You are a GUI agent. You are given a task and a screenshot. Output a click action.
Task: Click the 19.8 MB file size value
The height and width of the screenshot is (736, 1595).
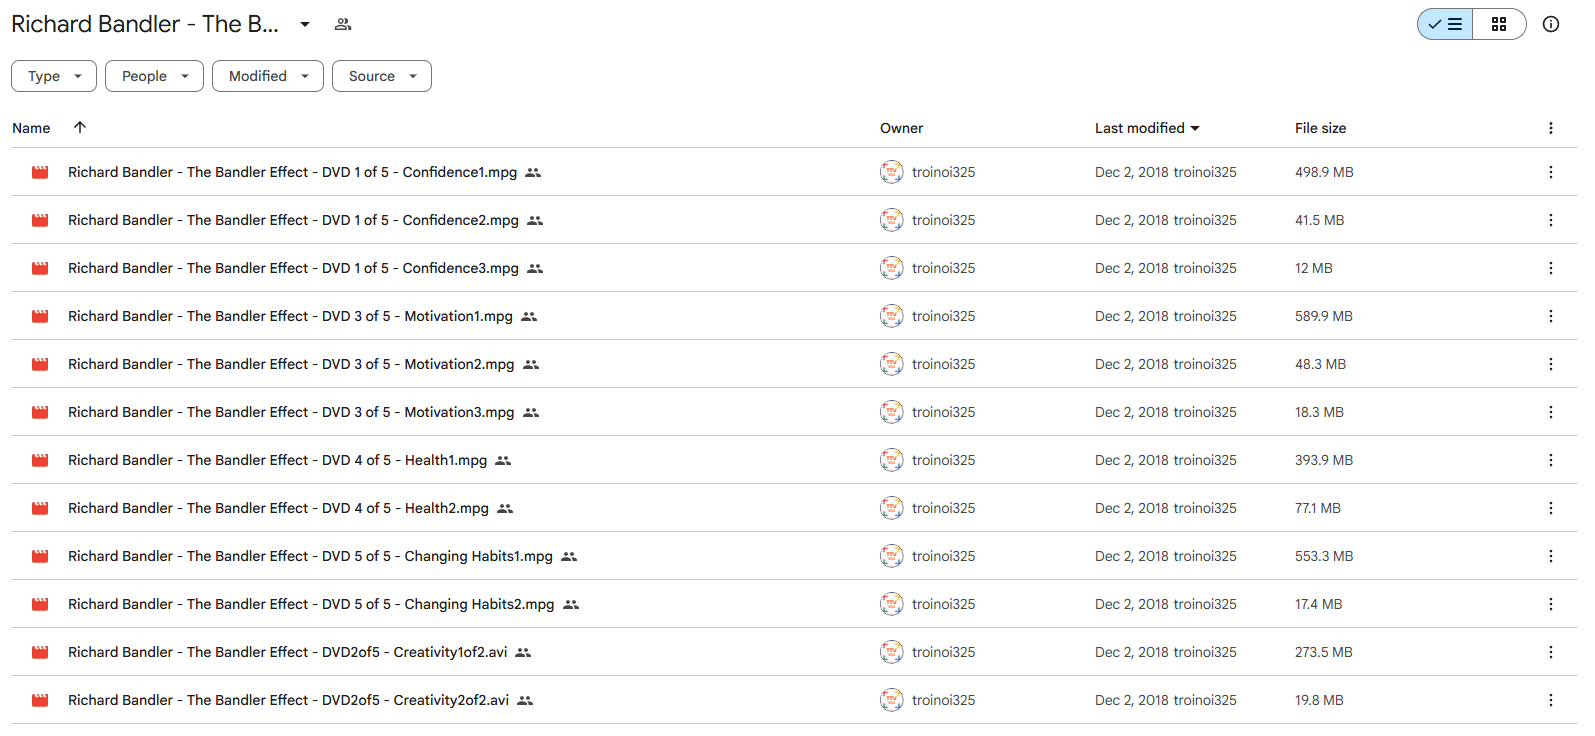click(x=1319, y=700)
